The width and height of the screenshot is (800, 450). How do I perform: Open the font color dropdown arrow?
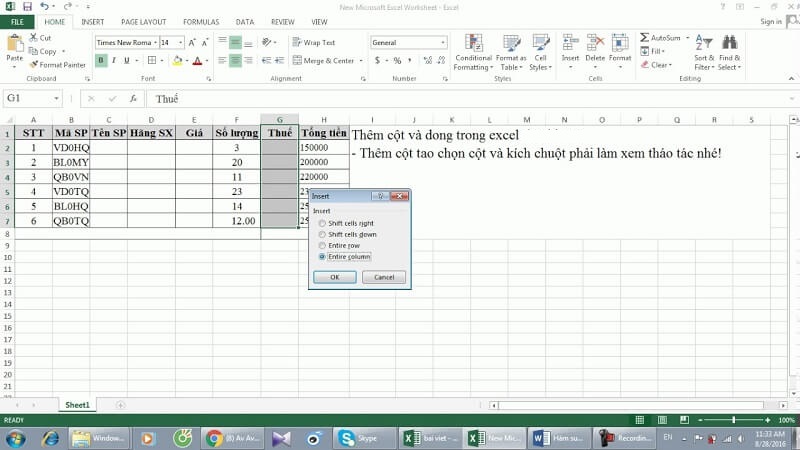207,60
